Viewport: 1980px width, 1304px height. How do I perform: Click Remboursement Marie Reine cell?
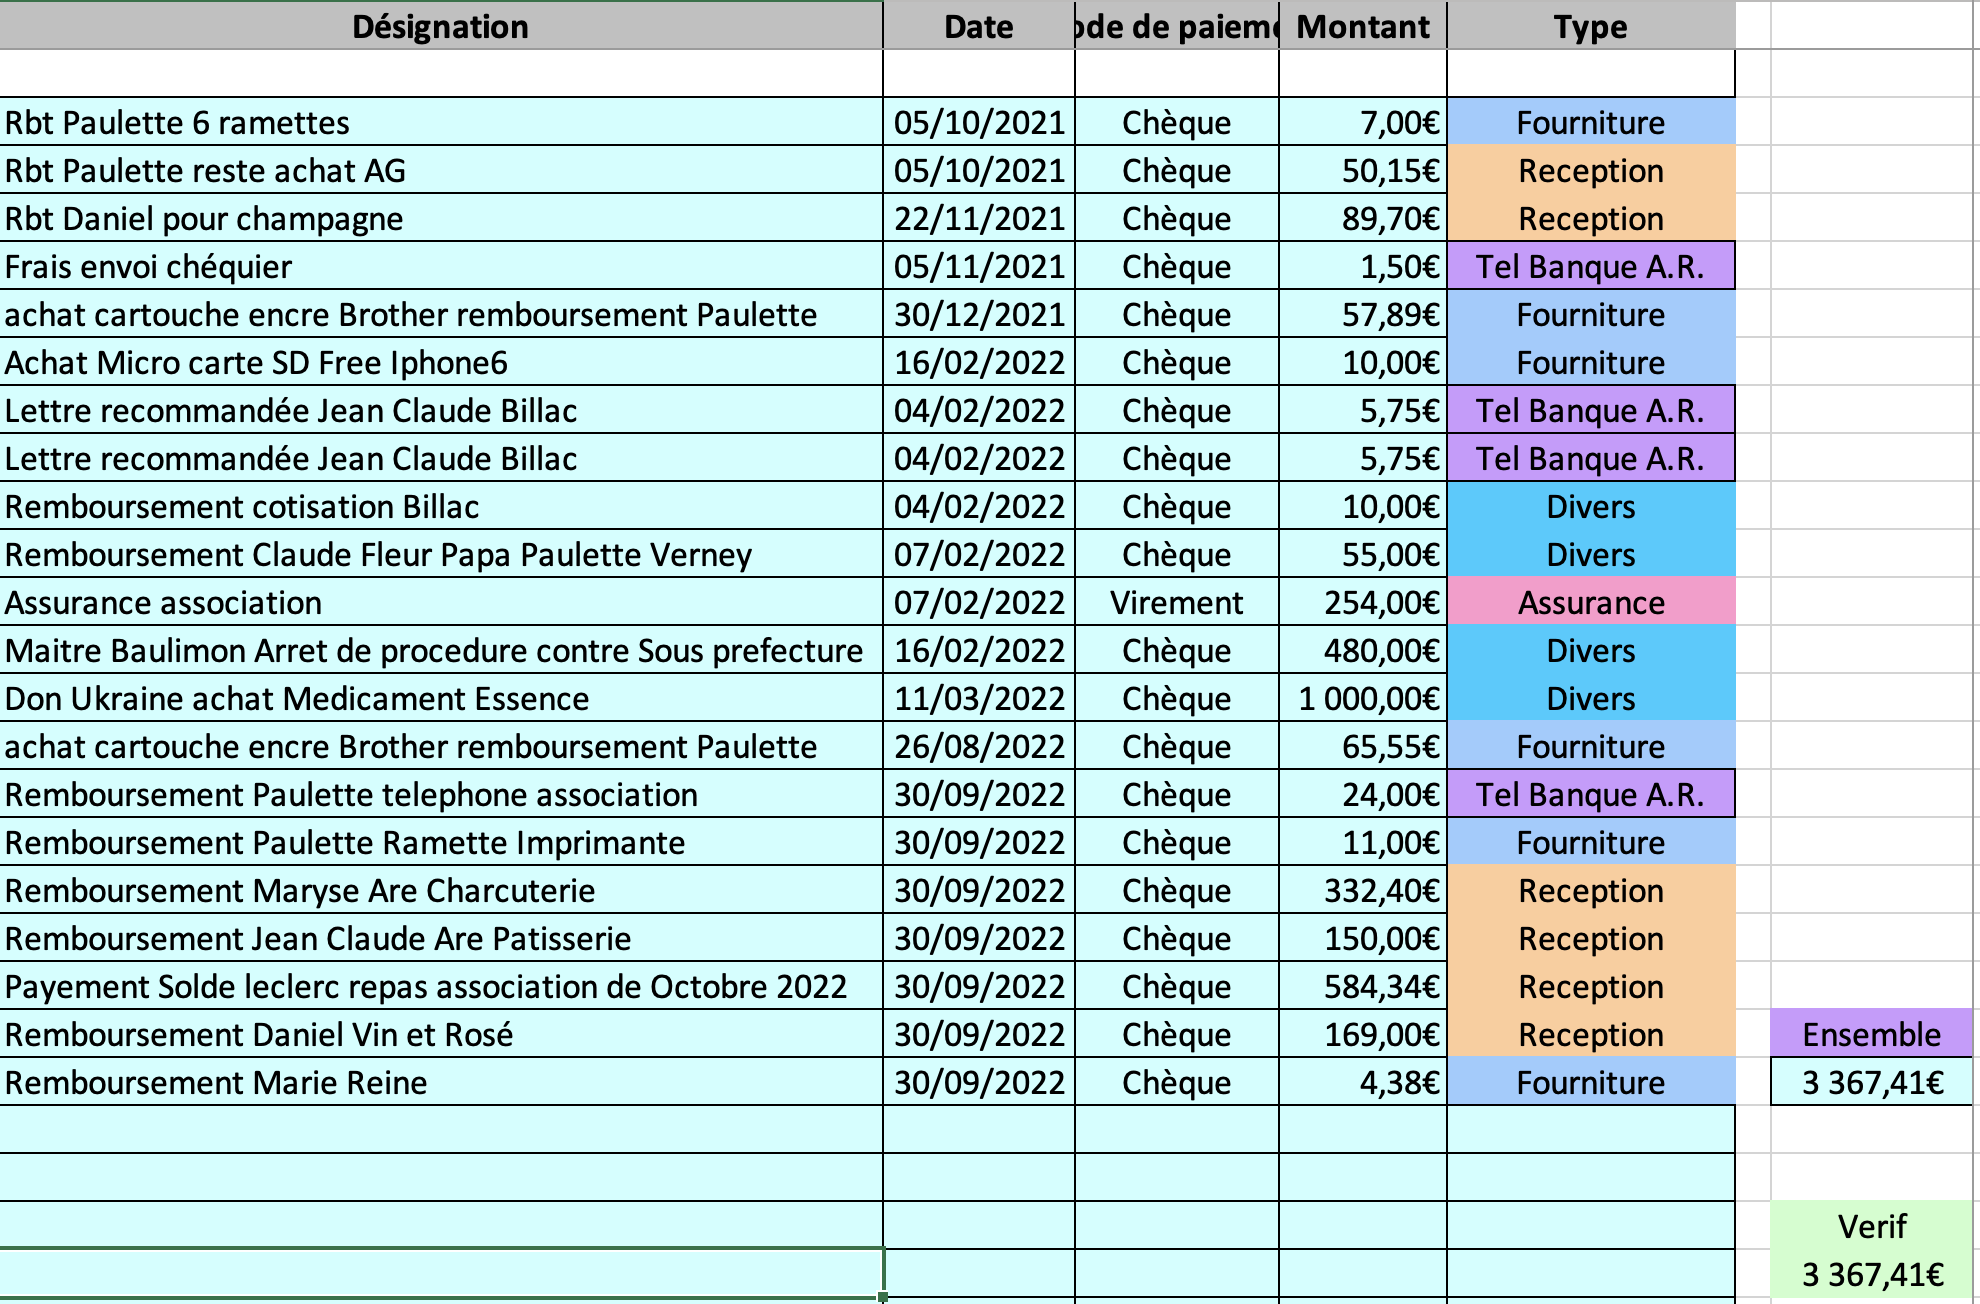440,1082
